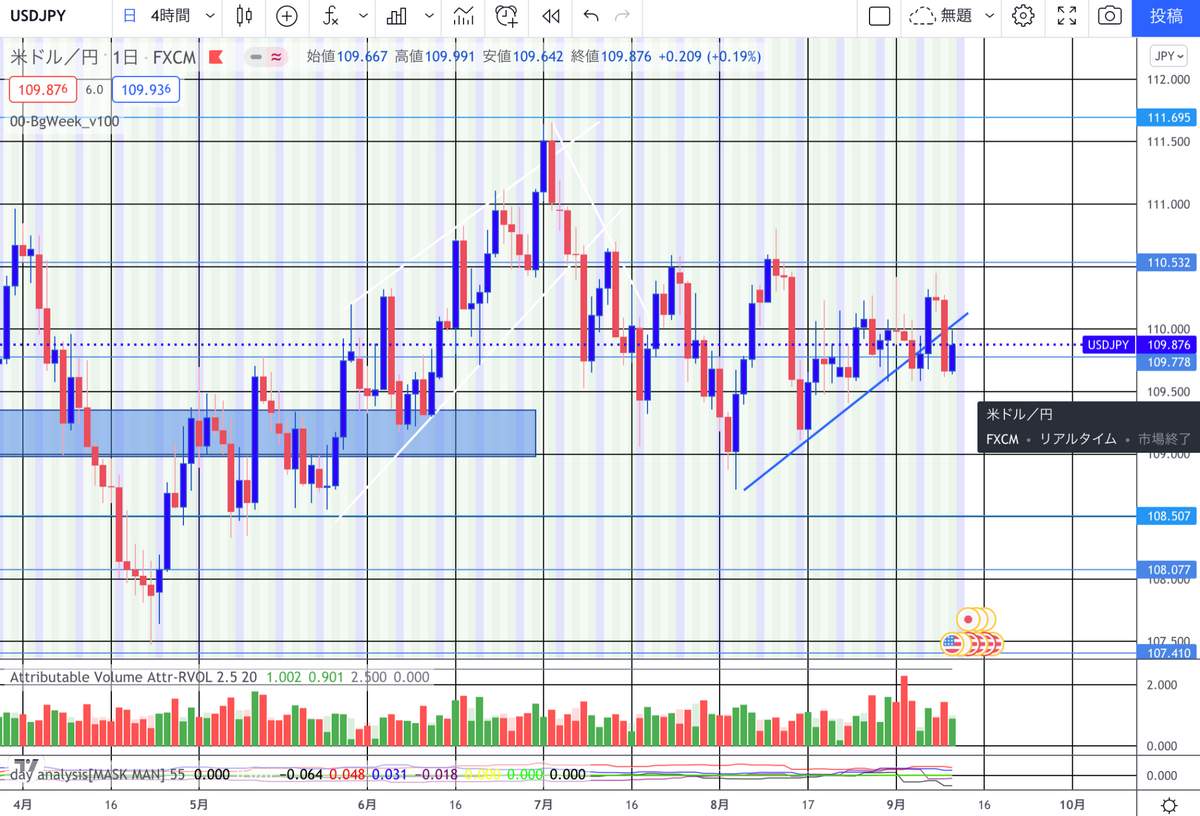Click the compare or add symbol plus icon
Image resolution: width=1200 pixels, height=816 pixels.
pyautogui.click(x=287, y=16)
